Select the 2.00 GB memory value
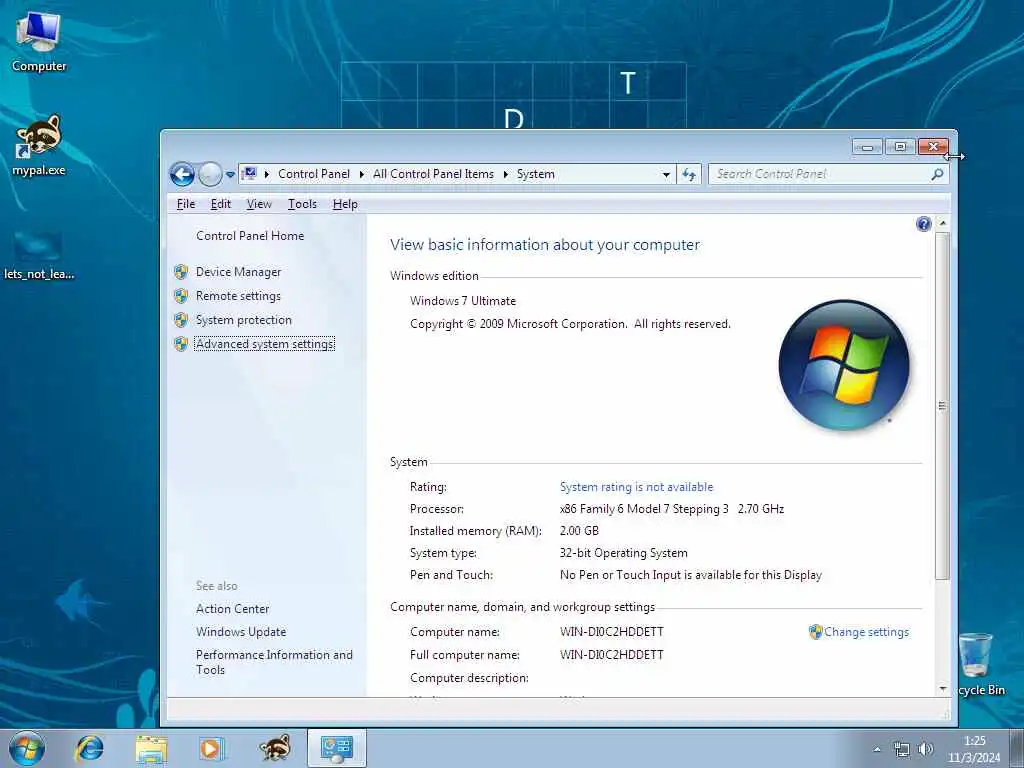This screenshot has height=768, width=1024. [x=579, y=531]
